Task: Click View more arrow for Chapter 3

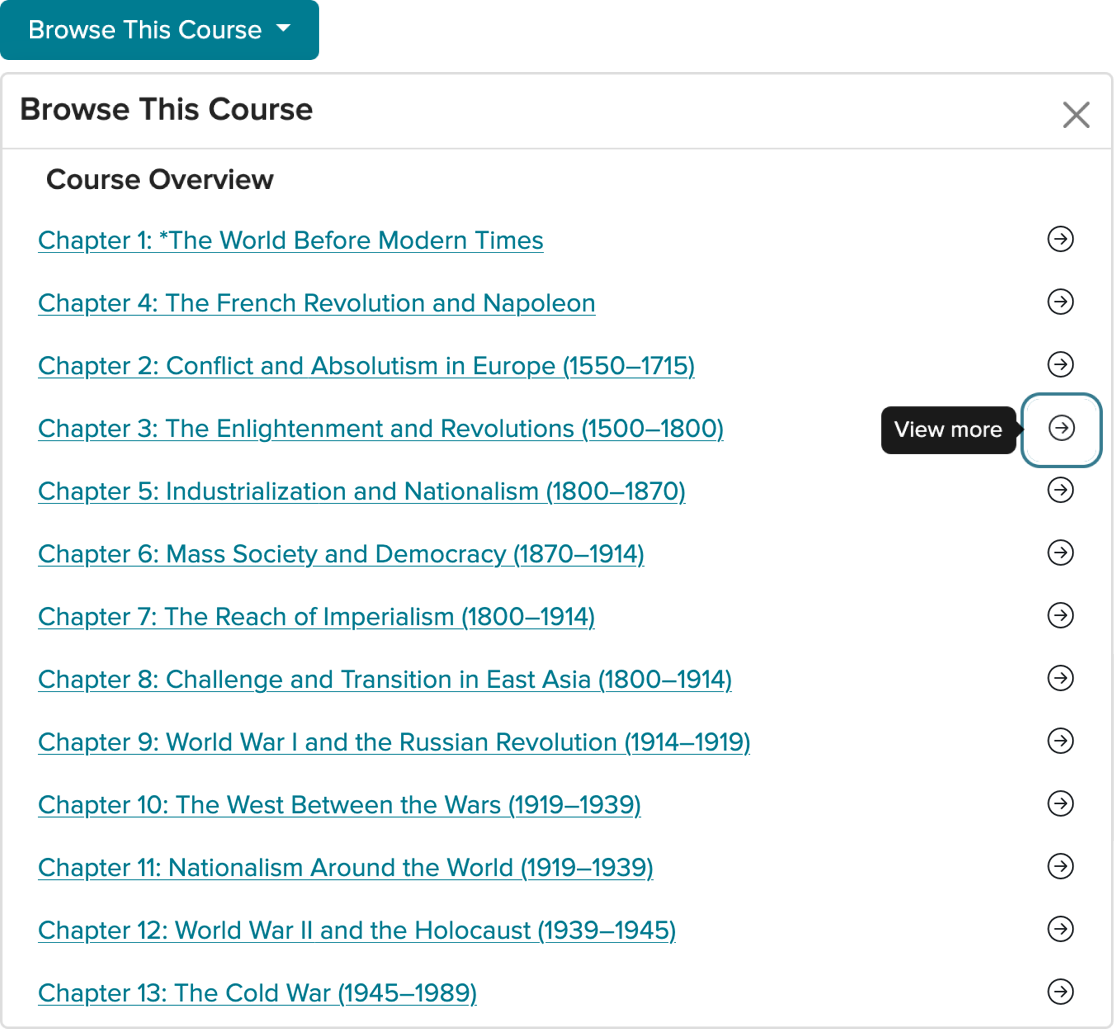Action: pyautogui.click(x=1060, y=428)
